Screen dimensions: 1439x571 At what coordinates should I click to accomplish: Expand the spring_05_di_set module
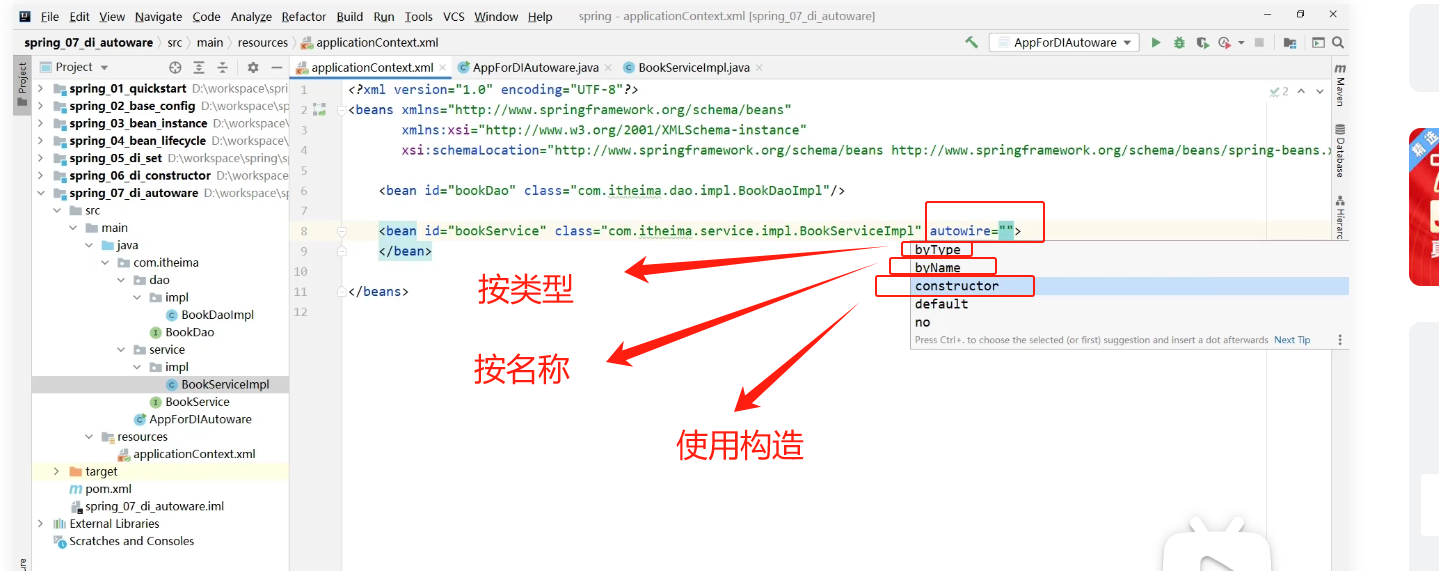pos(41,158)
